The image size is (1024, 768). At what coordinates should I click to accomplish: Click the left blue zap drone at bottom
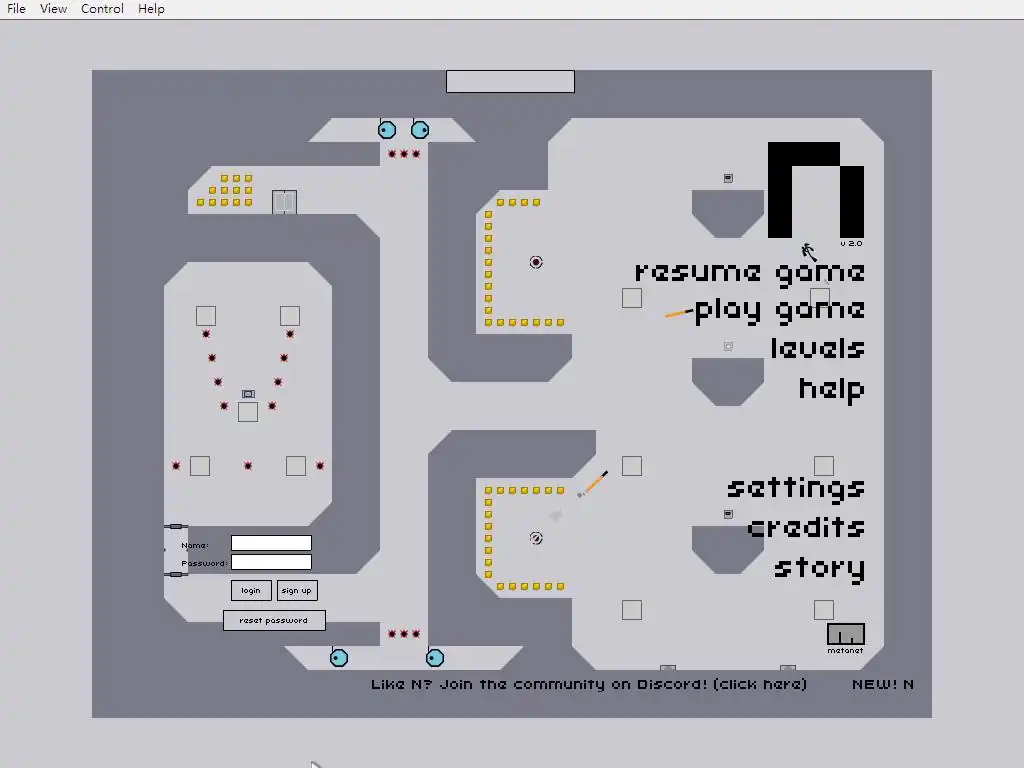click(x=339, y=658)
